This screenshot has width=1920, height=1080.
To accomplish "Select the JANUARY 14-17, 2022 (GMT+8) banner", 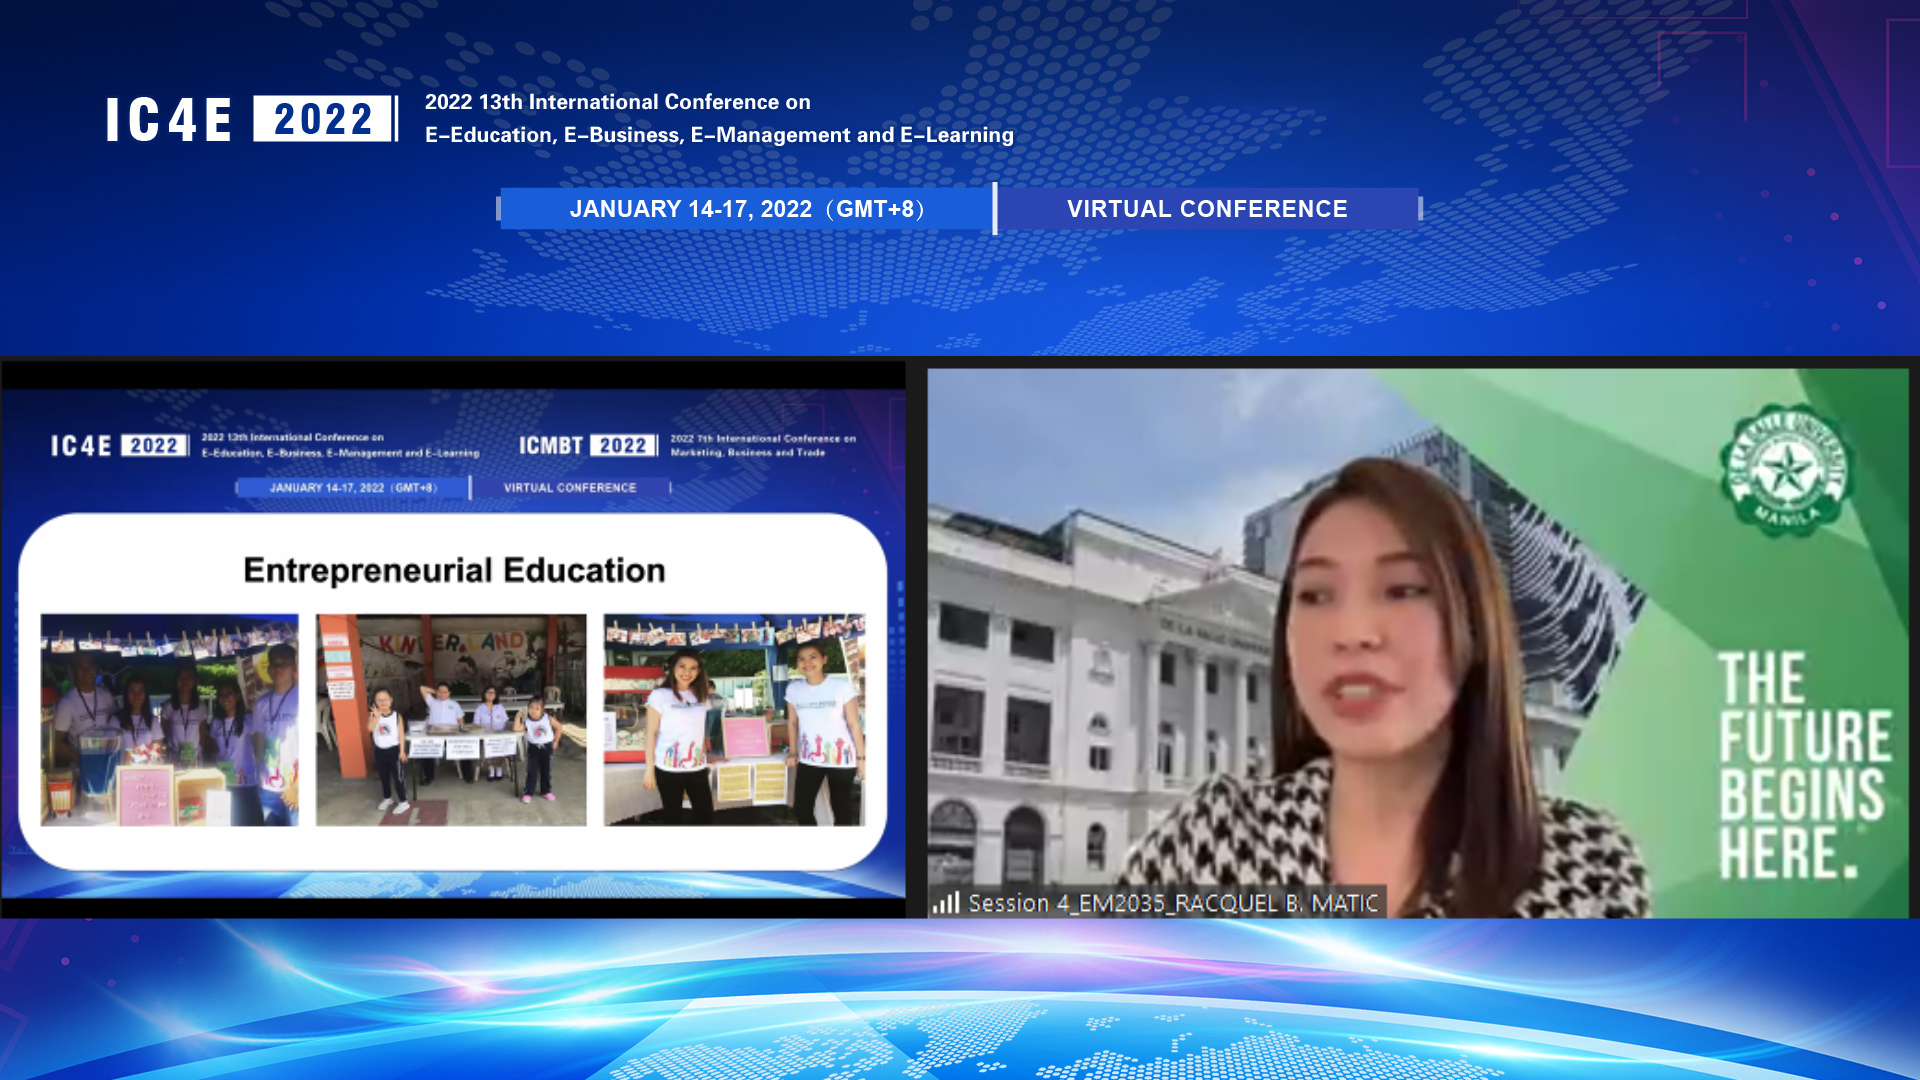I will click(x=746, y=209).
